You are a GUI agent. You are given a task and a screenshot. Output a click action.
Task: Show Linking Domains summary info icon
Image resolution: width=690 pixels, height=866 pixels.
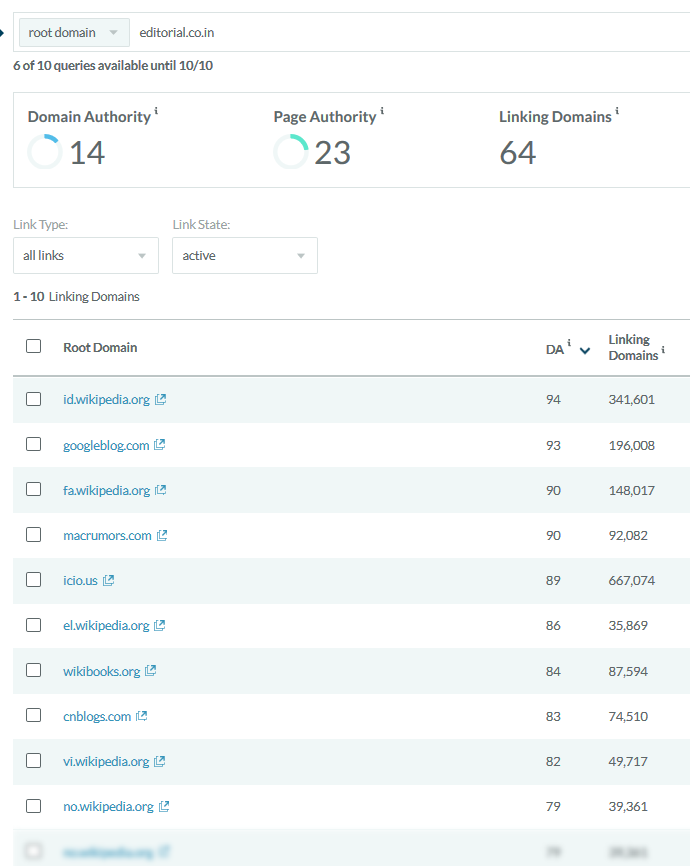617,111
